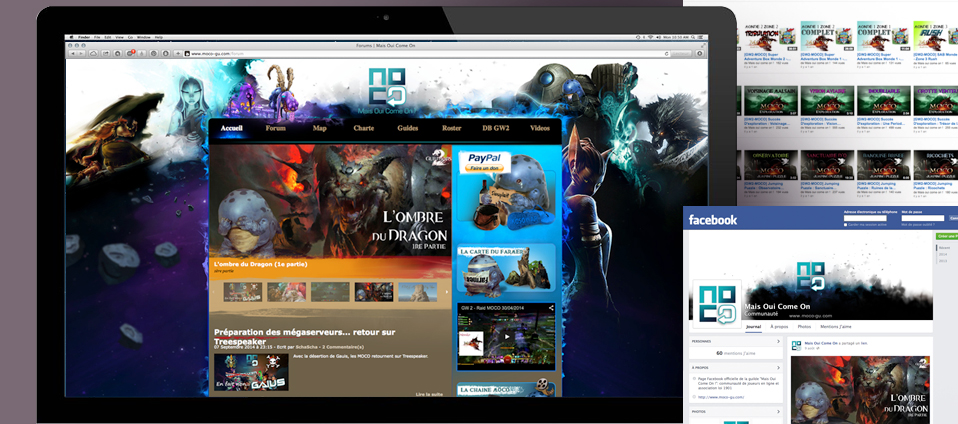
Task: Click the 'Lire la suite' link
Action: coord(430,396)
